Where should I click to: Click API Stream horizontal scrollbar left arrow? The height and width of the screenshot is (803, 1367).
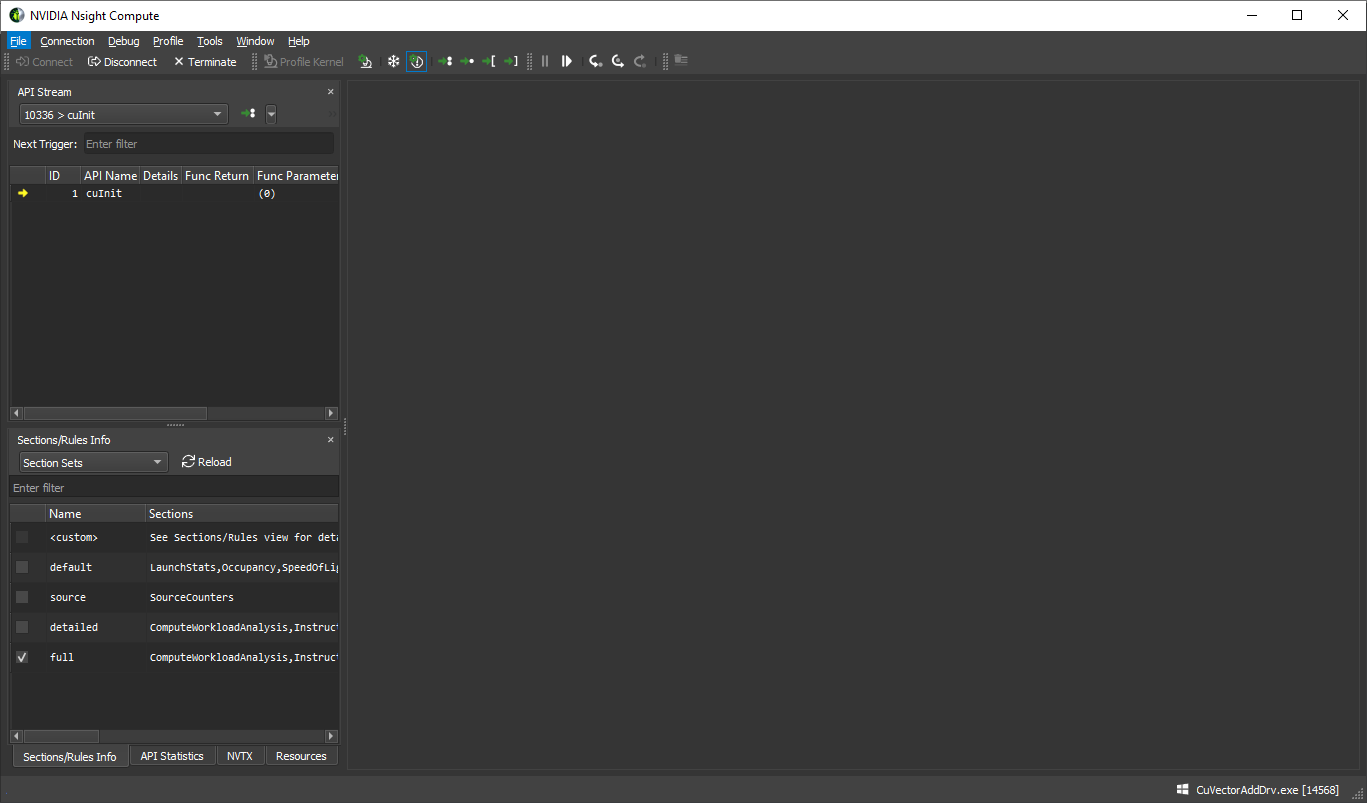pos(16,413)
